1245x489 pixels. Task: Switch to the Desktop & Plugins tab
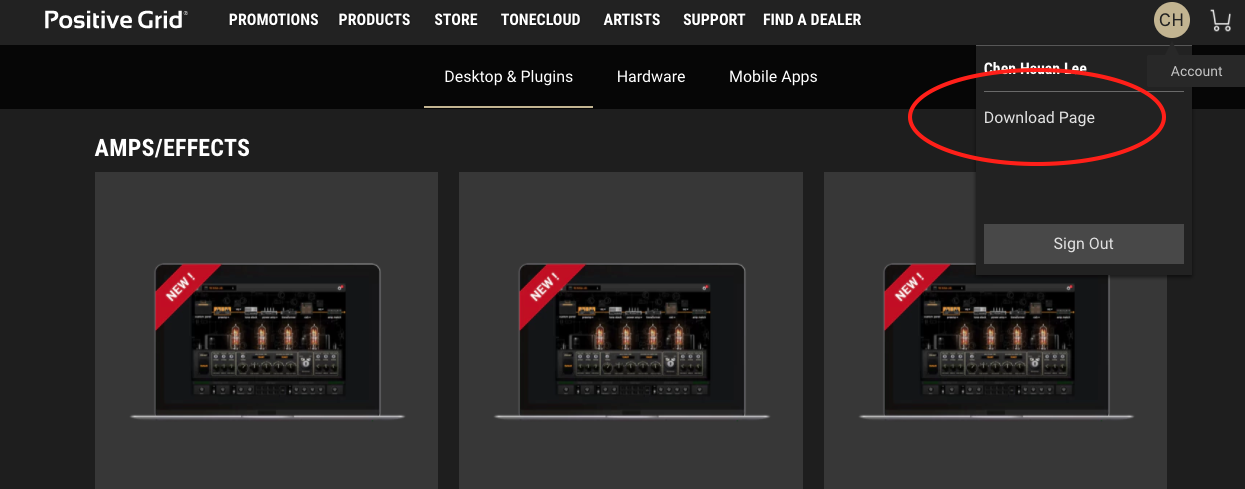pos(509,77)
